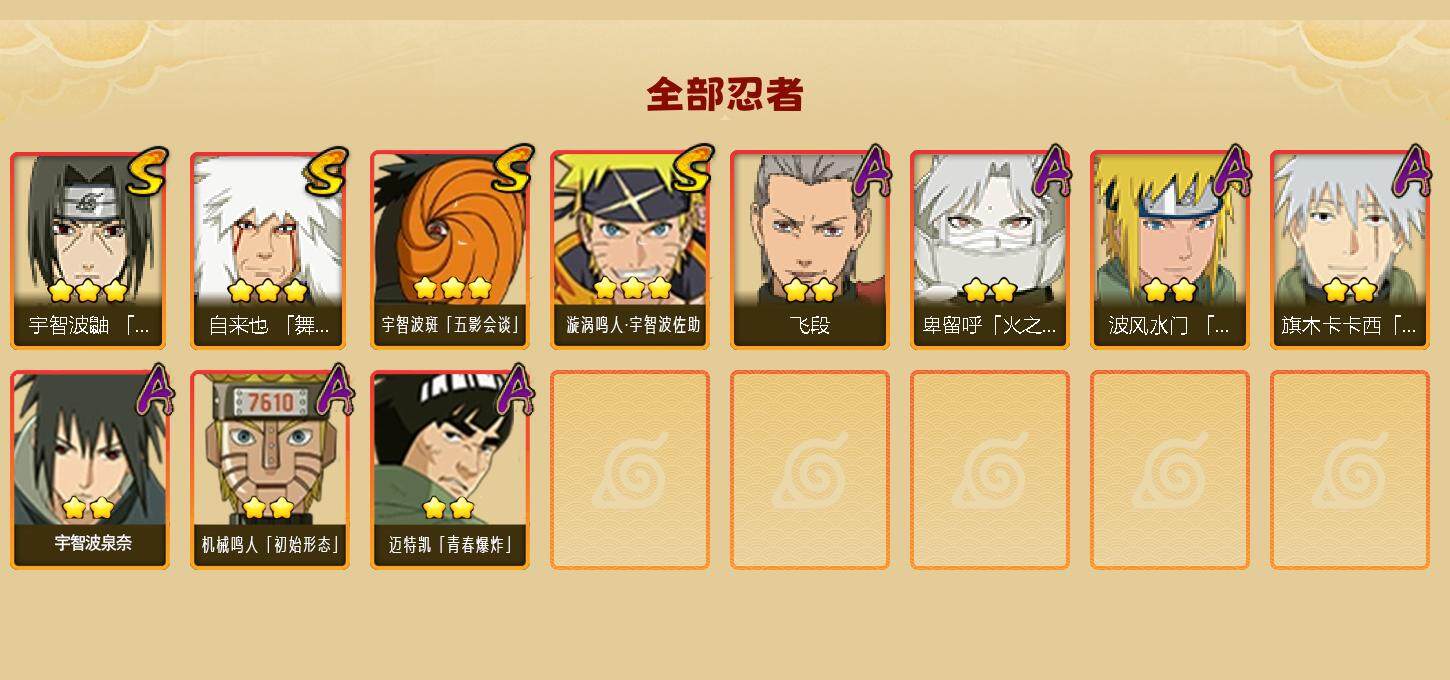Click the first empty ninja slot
This screenshot has width=1450, height=680.
click(630, 470)
